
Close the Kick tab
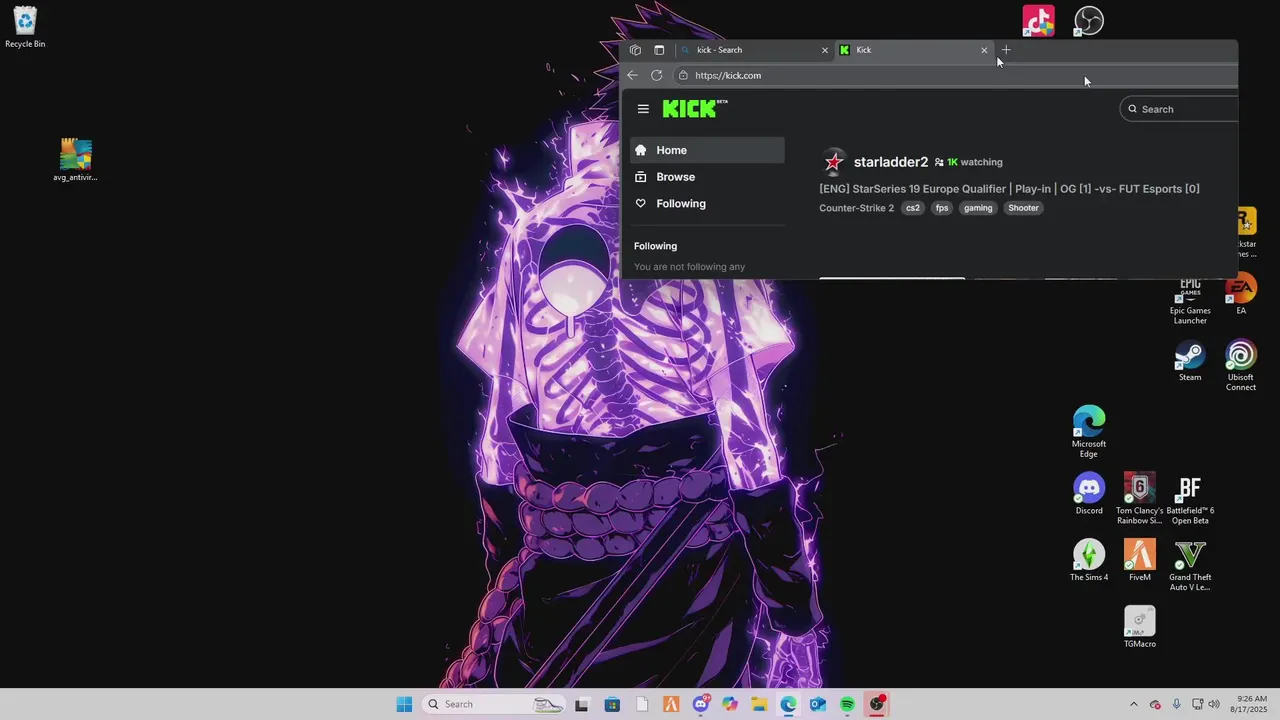984,50
